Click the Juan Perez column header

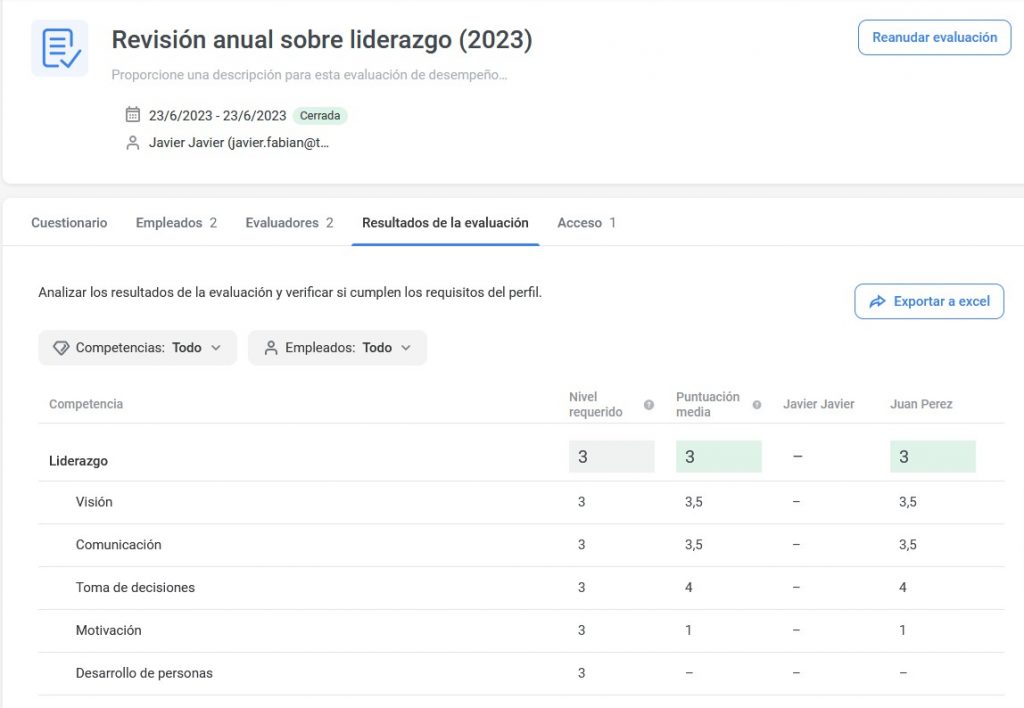921,404
